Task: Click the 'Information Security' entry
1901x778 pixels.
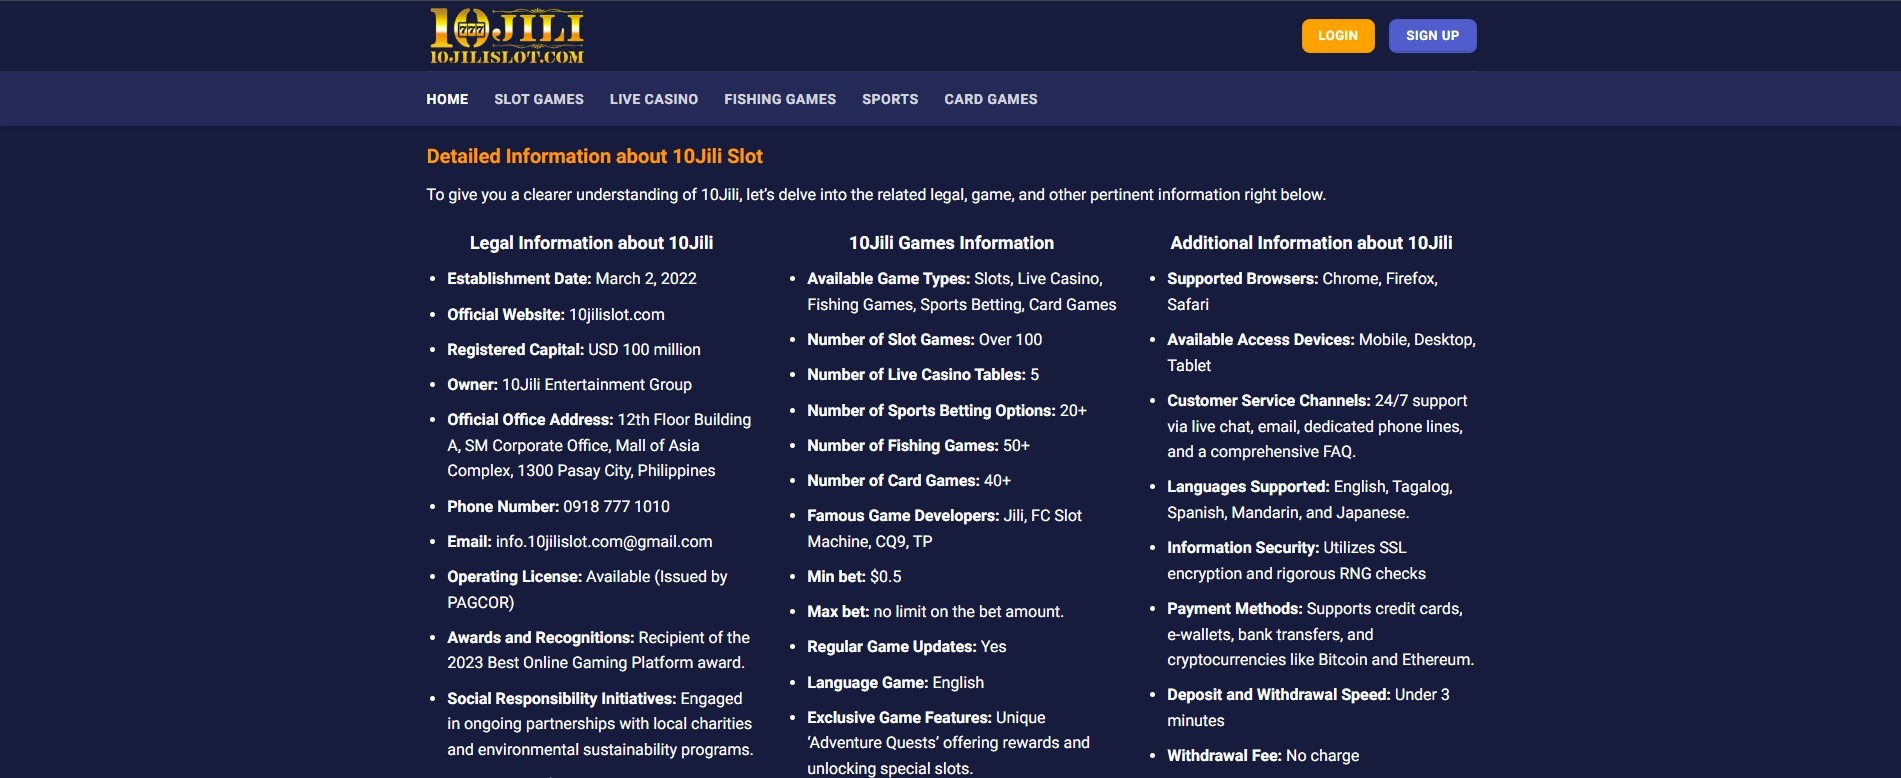Action: [1296, 560]
